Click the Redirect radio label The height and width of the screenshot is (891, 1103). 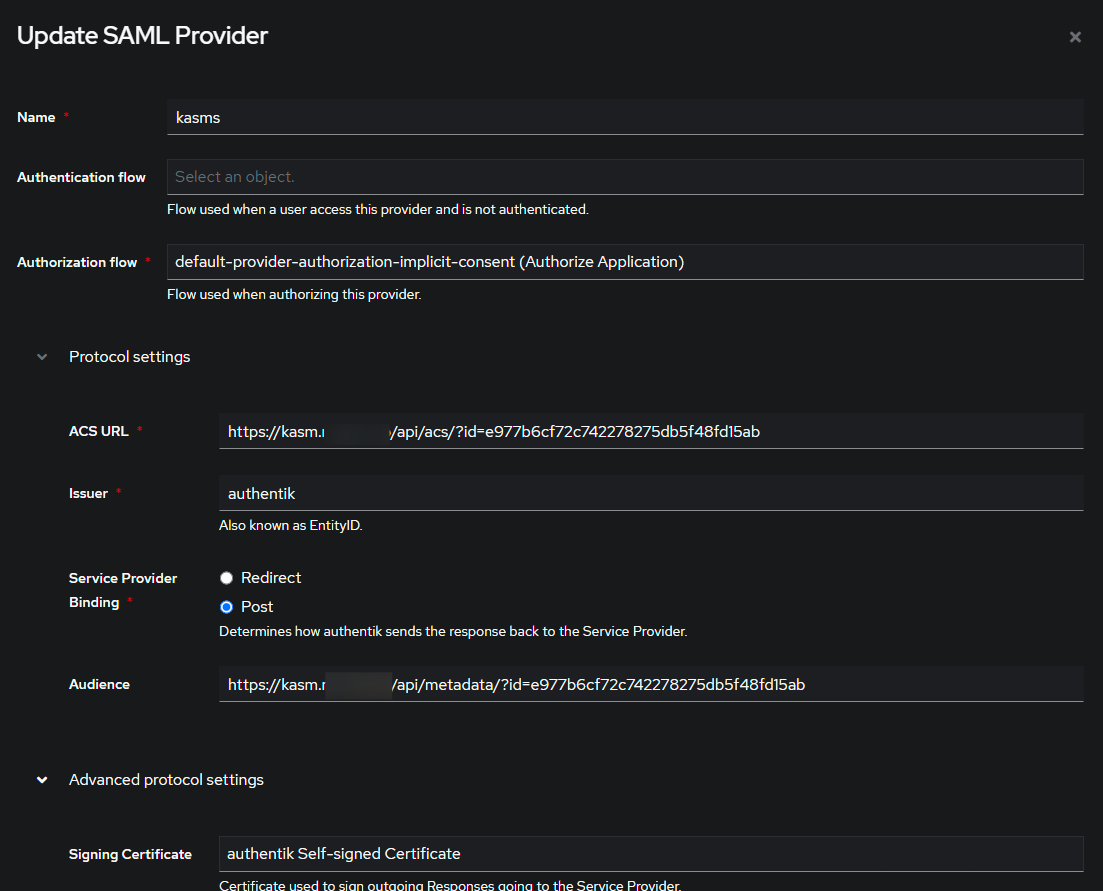(271, 577)
